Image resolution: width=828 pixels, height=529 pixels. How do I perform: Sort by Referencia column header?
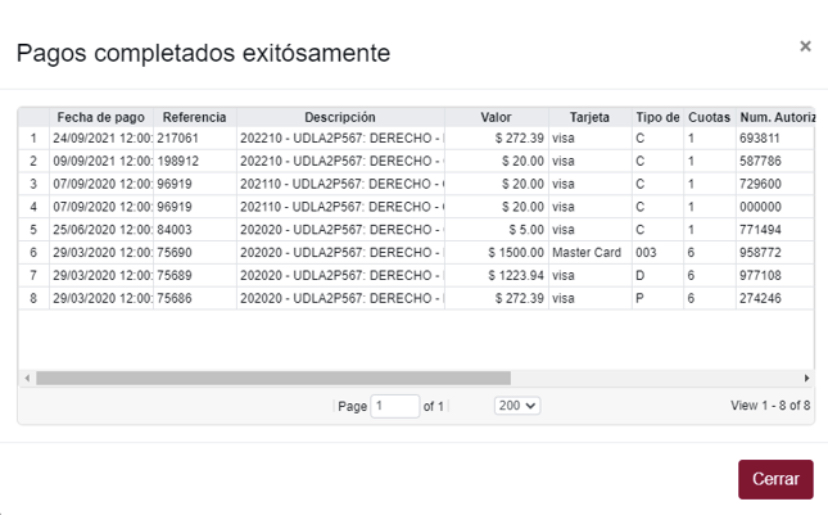[x=194, y=117]
